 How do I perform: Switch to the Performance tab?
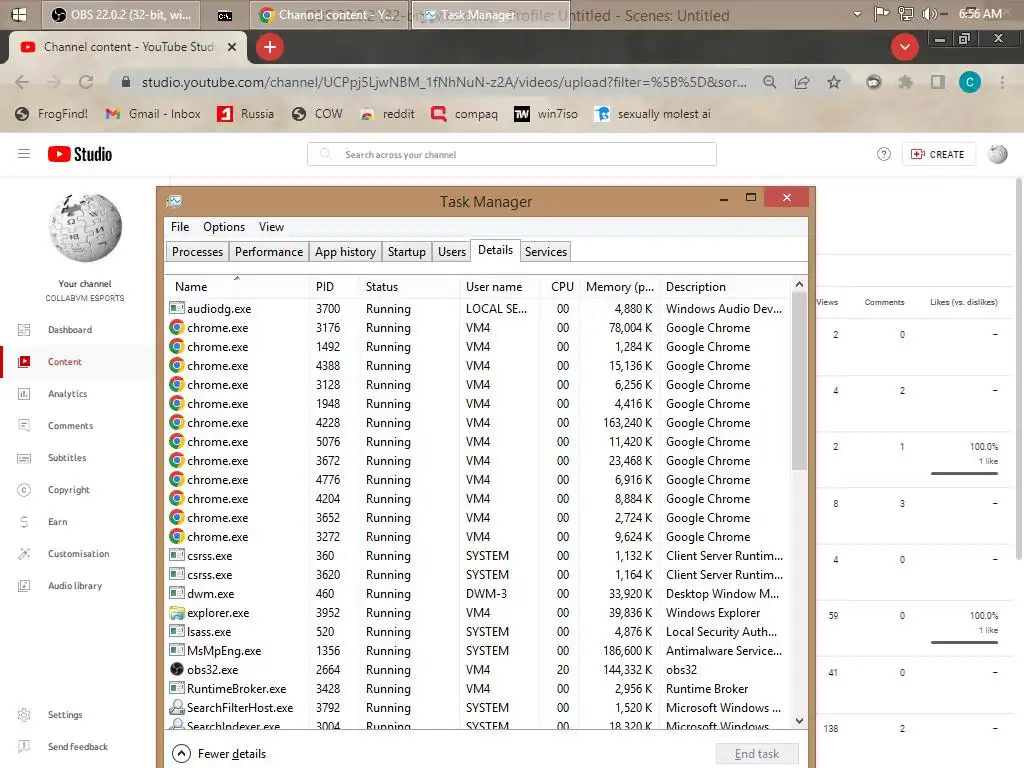point(268,251)
